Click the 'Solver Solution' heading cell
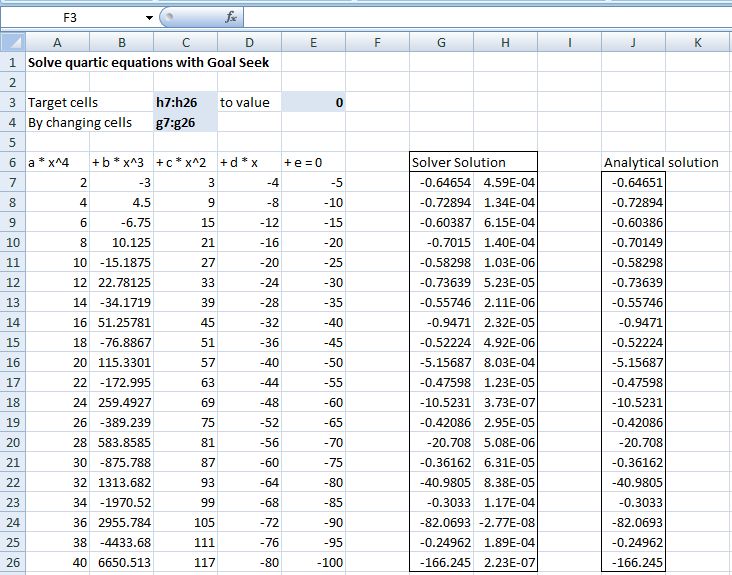 [459, 162]
